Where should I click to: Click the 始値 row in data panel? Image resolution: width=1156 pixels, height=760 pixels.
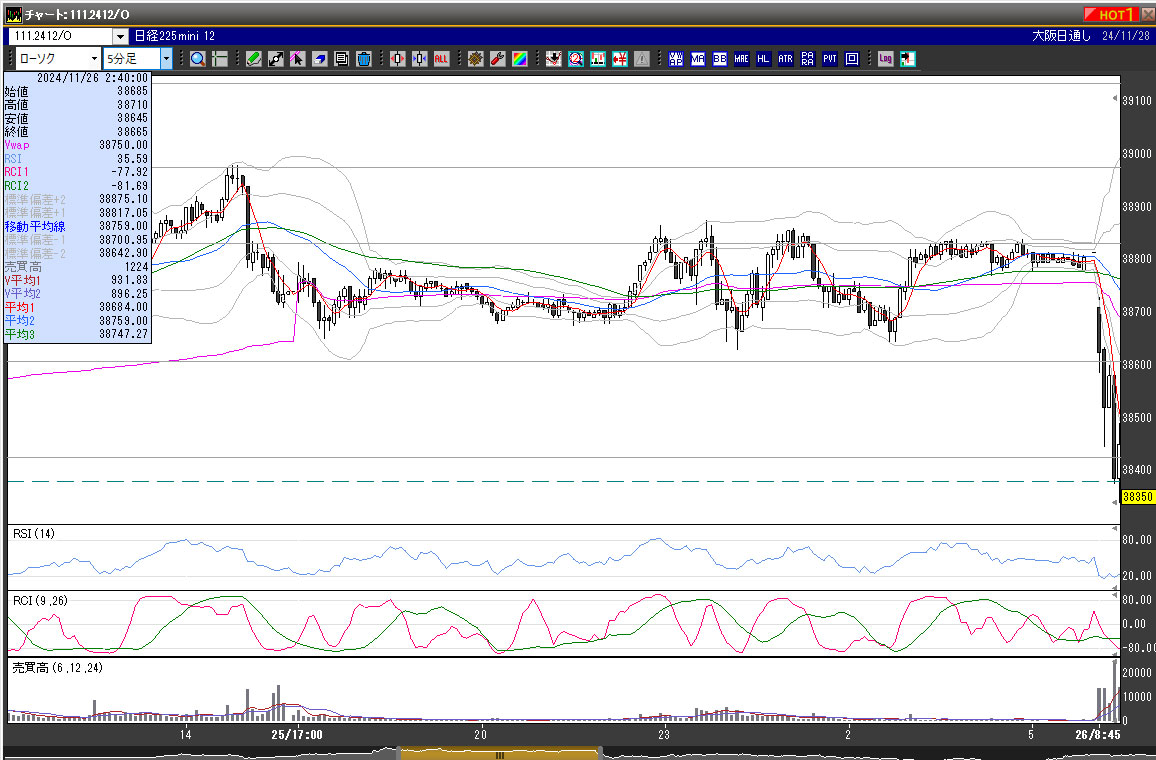77,91
